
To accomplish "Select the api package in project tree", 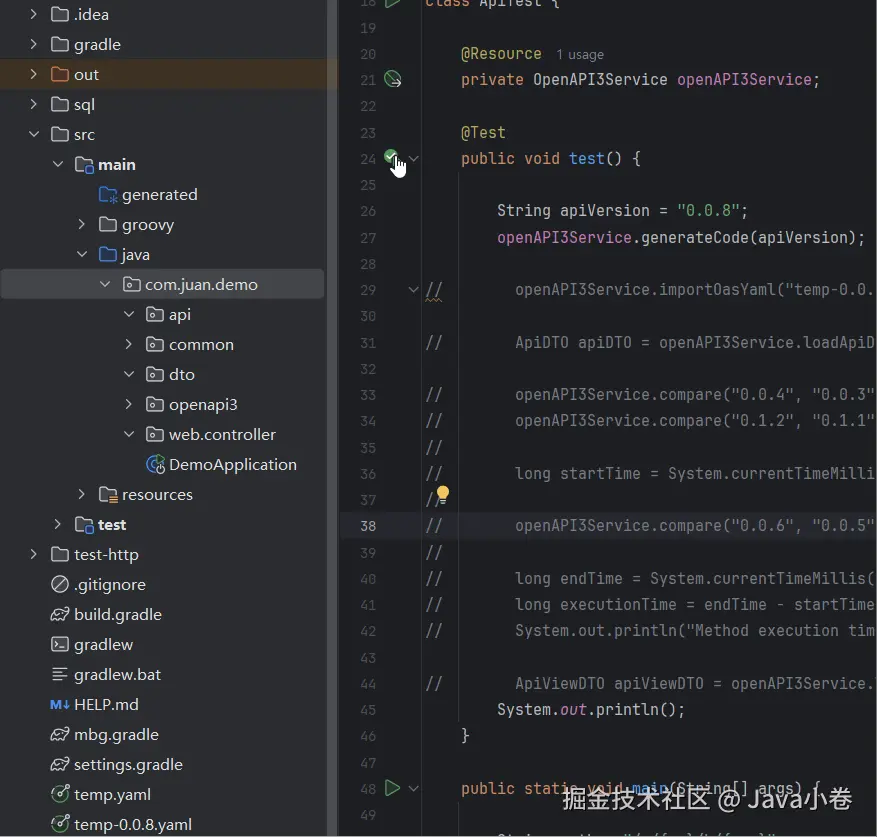I will click(163, 314).
